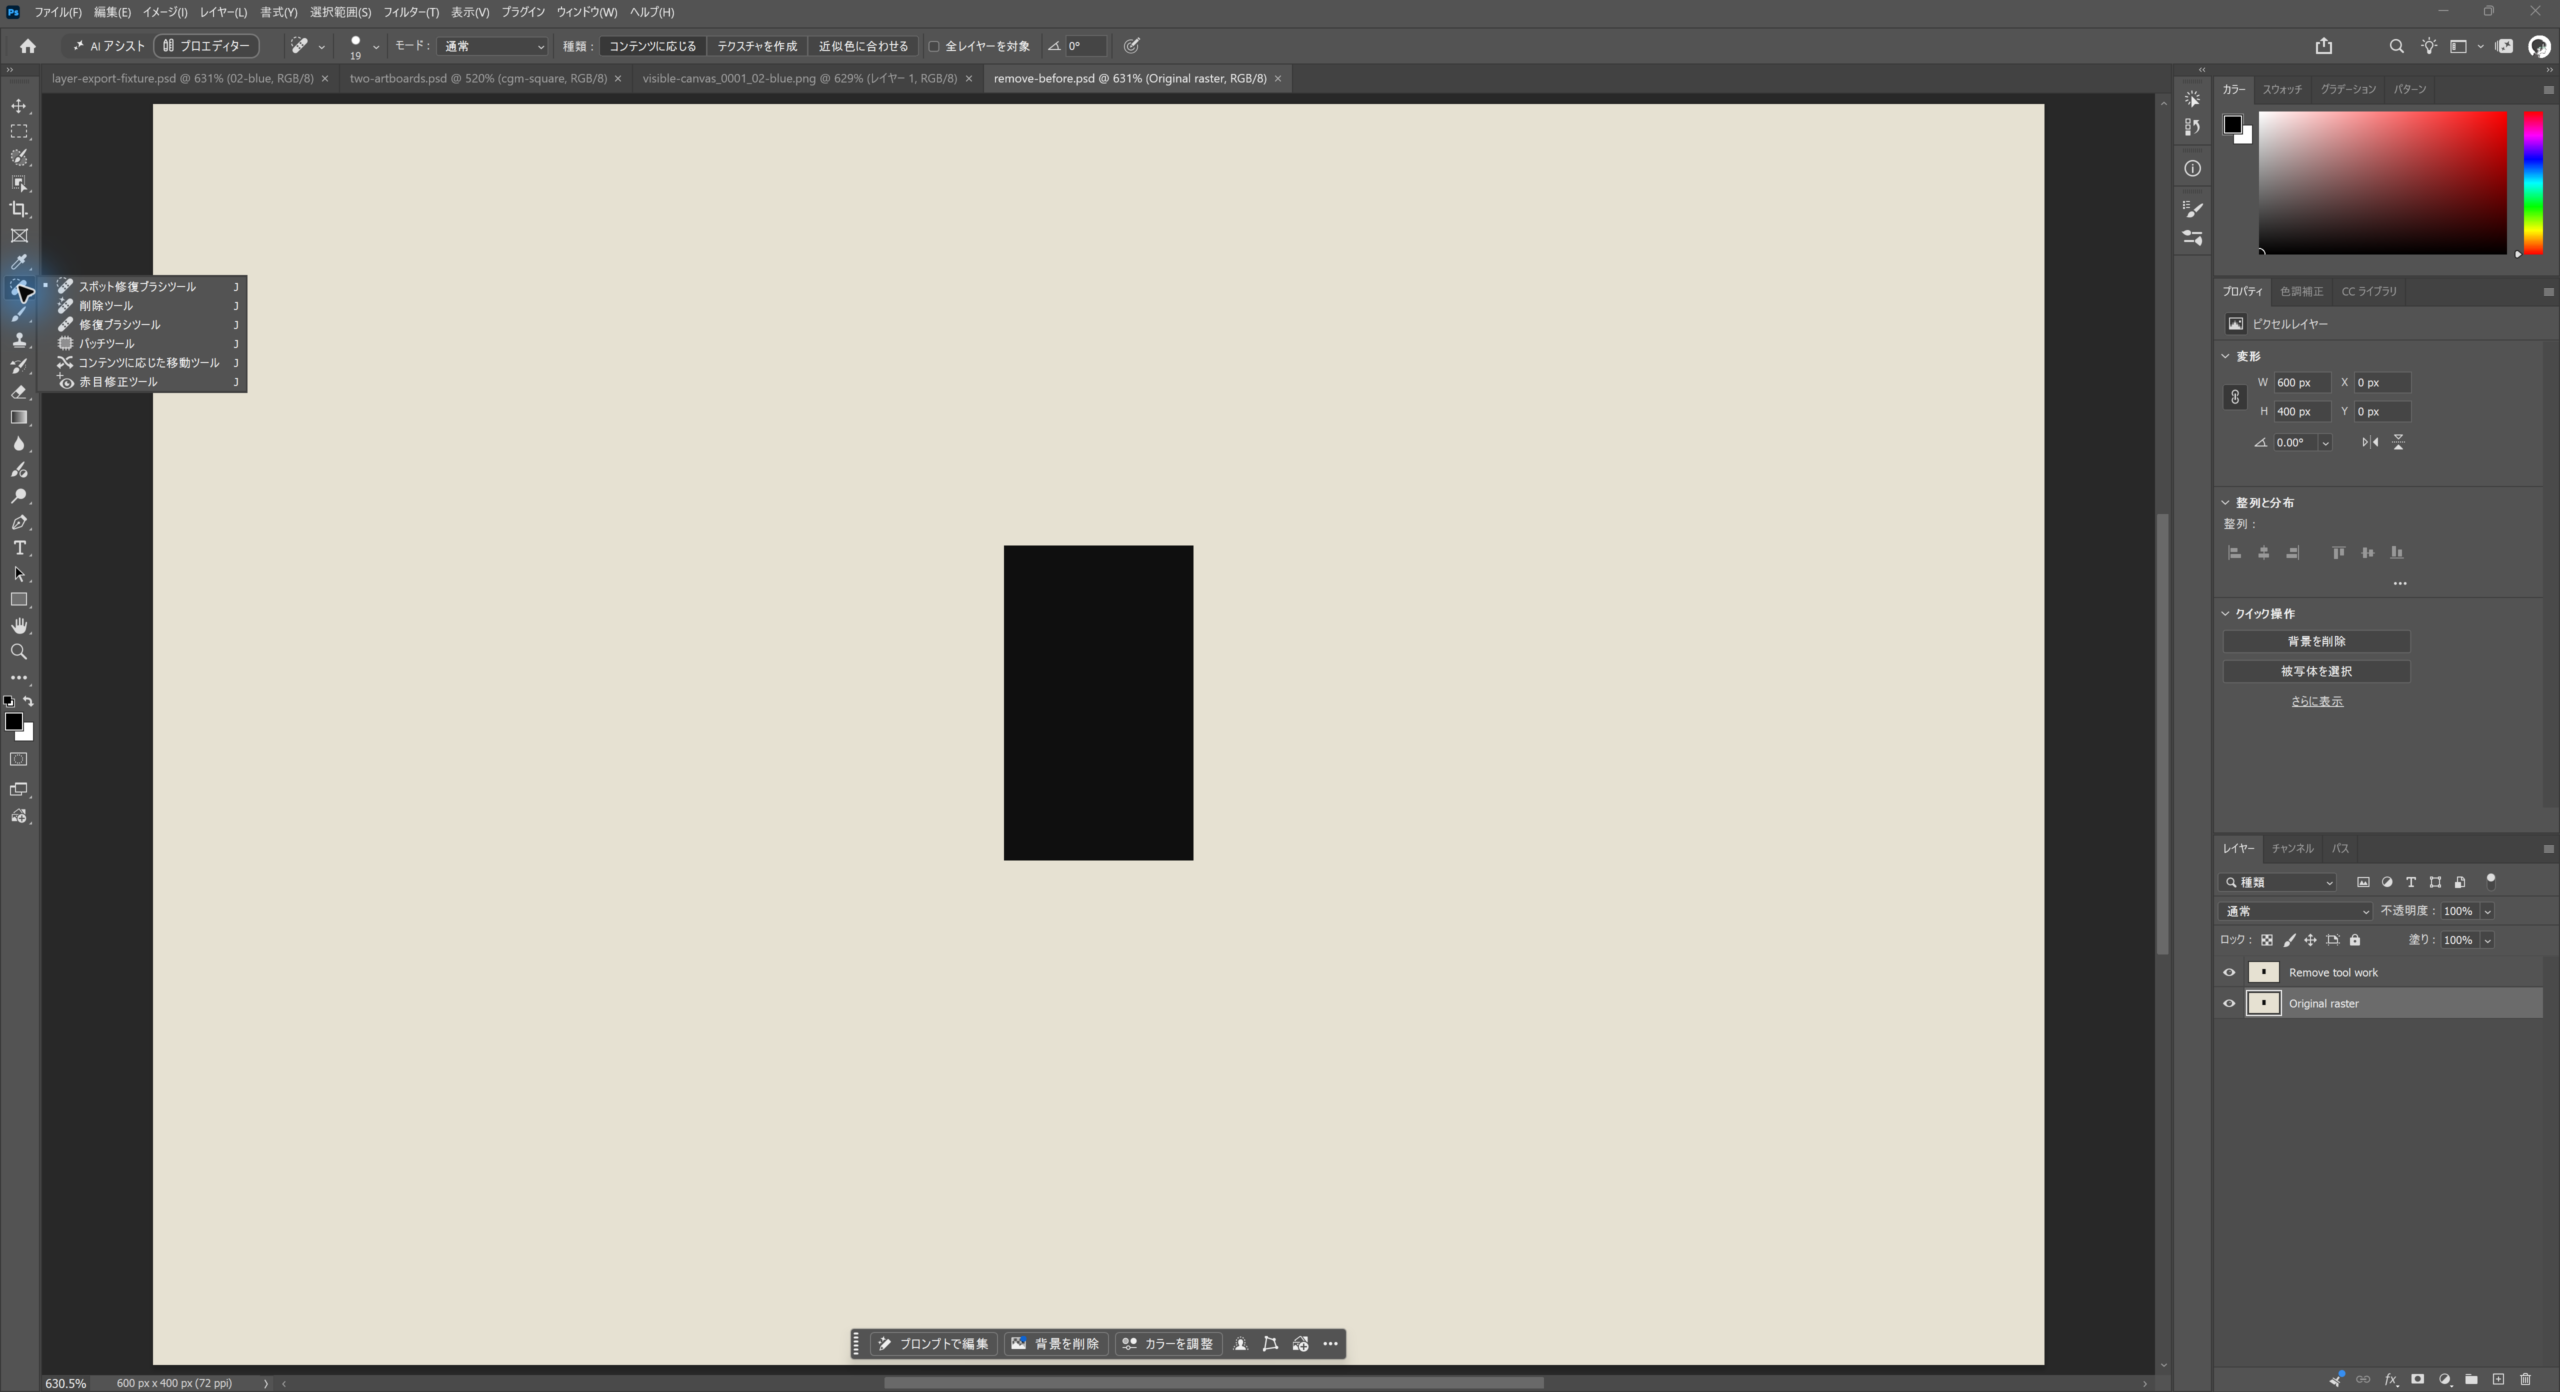Screen dimensions: 2560x1392
Task: Delete layer with trash icon
Action: click(x=2525, y=1379)
